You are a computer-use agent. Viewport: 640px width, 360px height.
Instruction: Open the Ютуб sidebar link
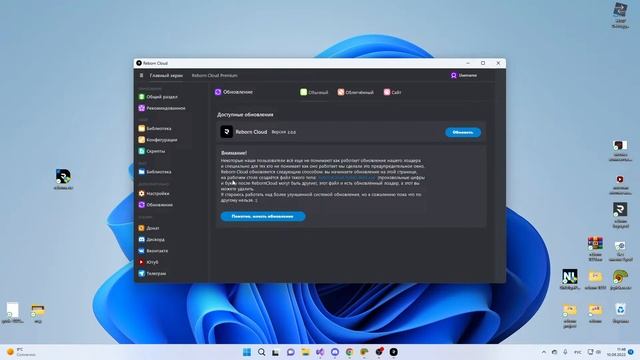click(x=149, y=262)
